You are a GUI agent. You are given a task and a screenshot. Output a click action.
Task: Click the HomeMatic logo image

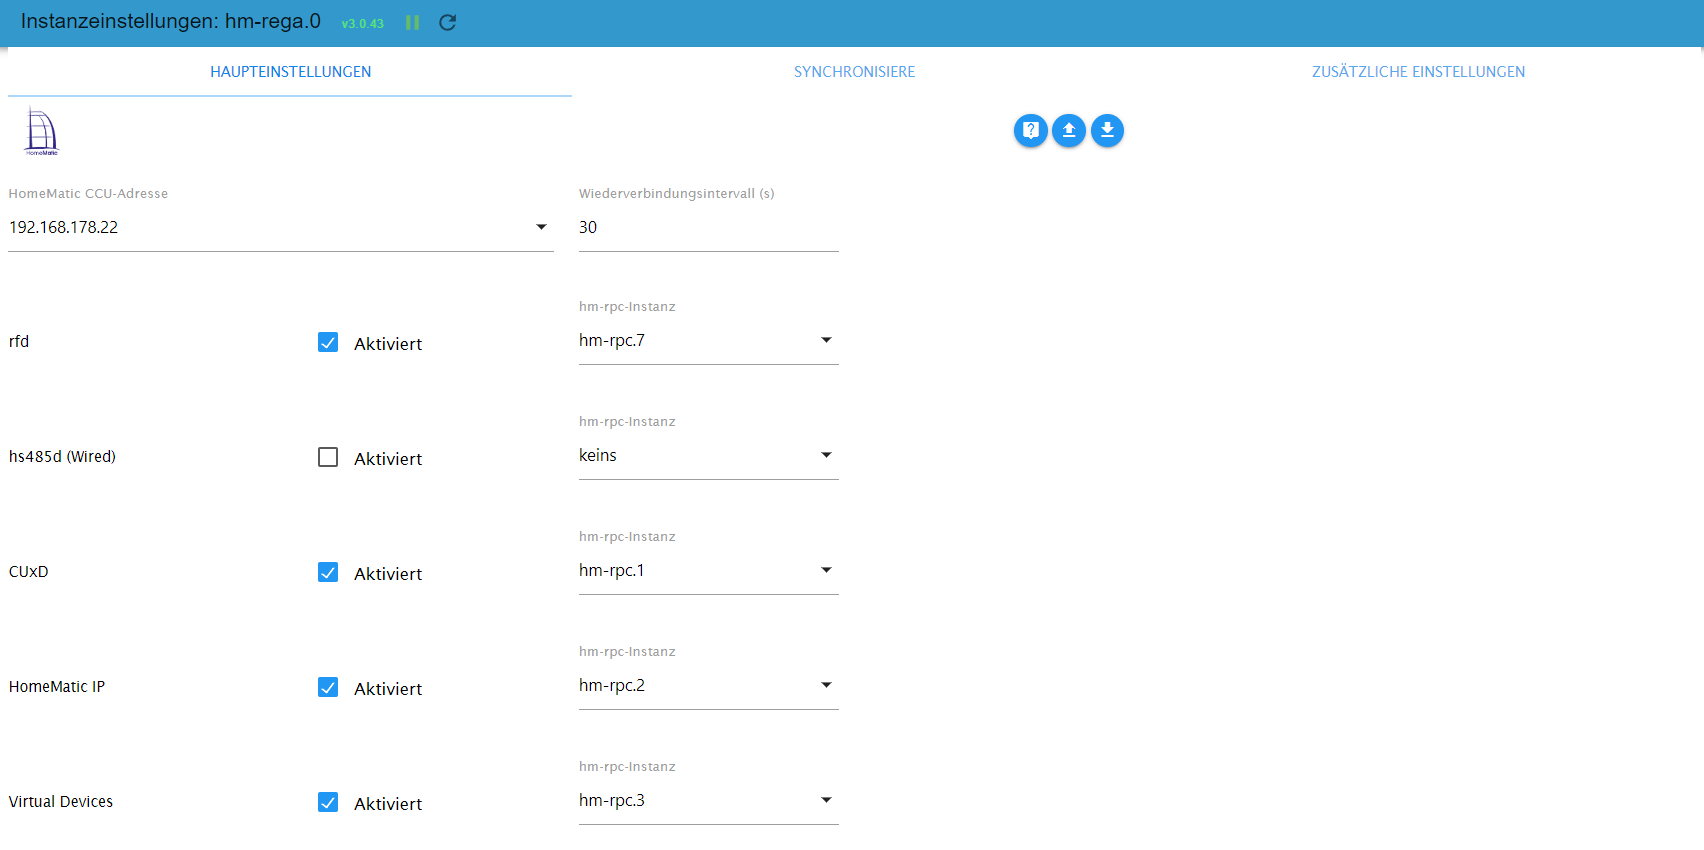(x=41, y=131)
